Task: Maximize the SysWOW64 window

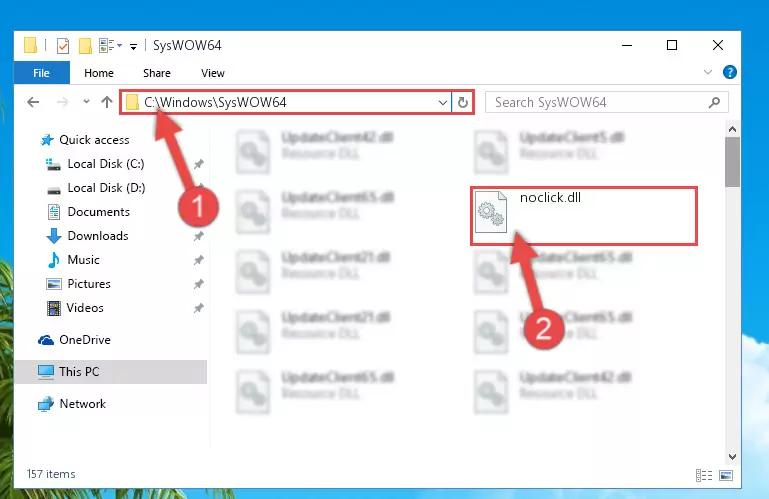Action: [x=672, y=45]
